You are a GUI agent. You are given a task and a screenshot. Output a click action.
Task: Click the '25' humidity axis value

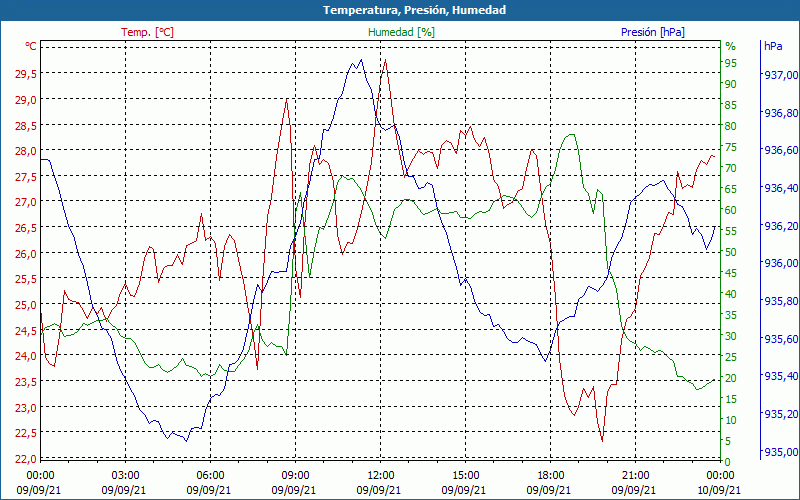[731, 357]
